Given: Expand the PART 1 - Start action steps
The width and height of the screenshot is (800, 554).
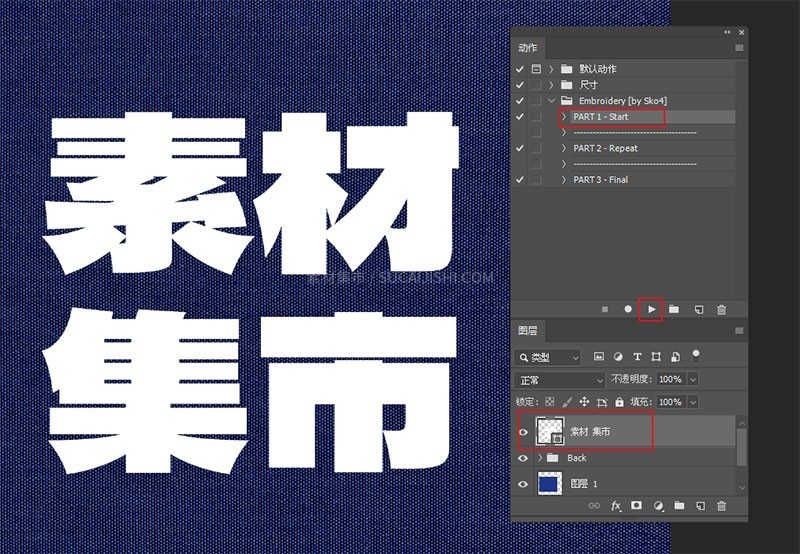Looking at the screenshot, I should click(564, 116).
